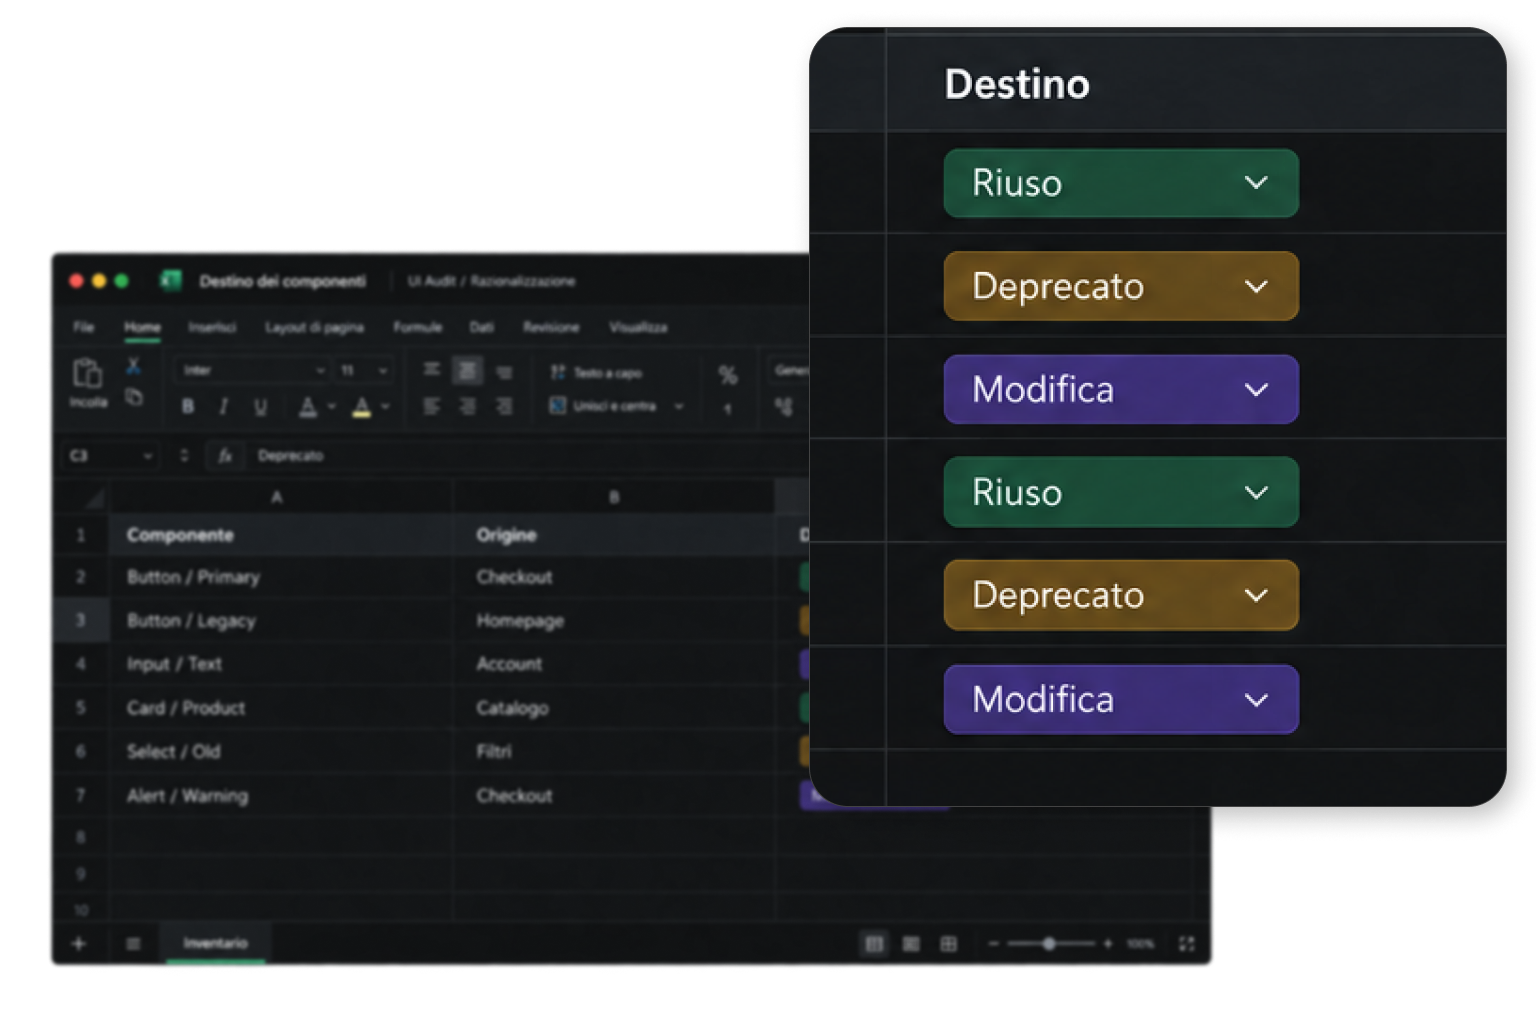The height and width of the screenshot is (1024, 1536).
Task: Select the Inventario sheet tab
Action: 215,943
